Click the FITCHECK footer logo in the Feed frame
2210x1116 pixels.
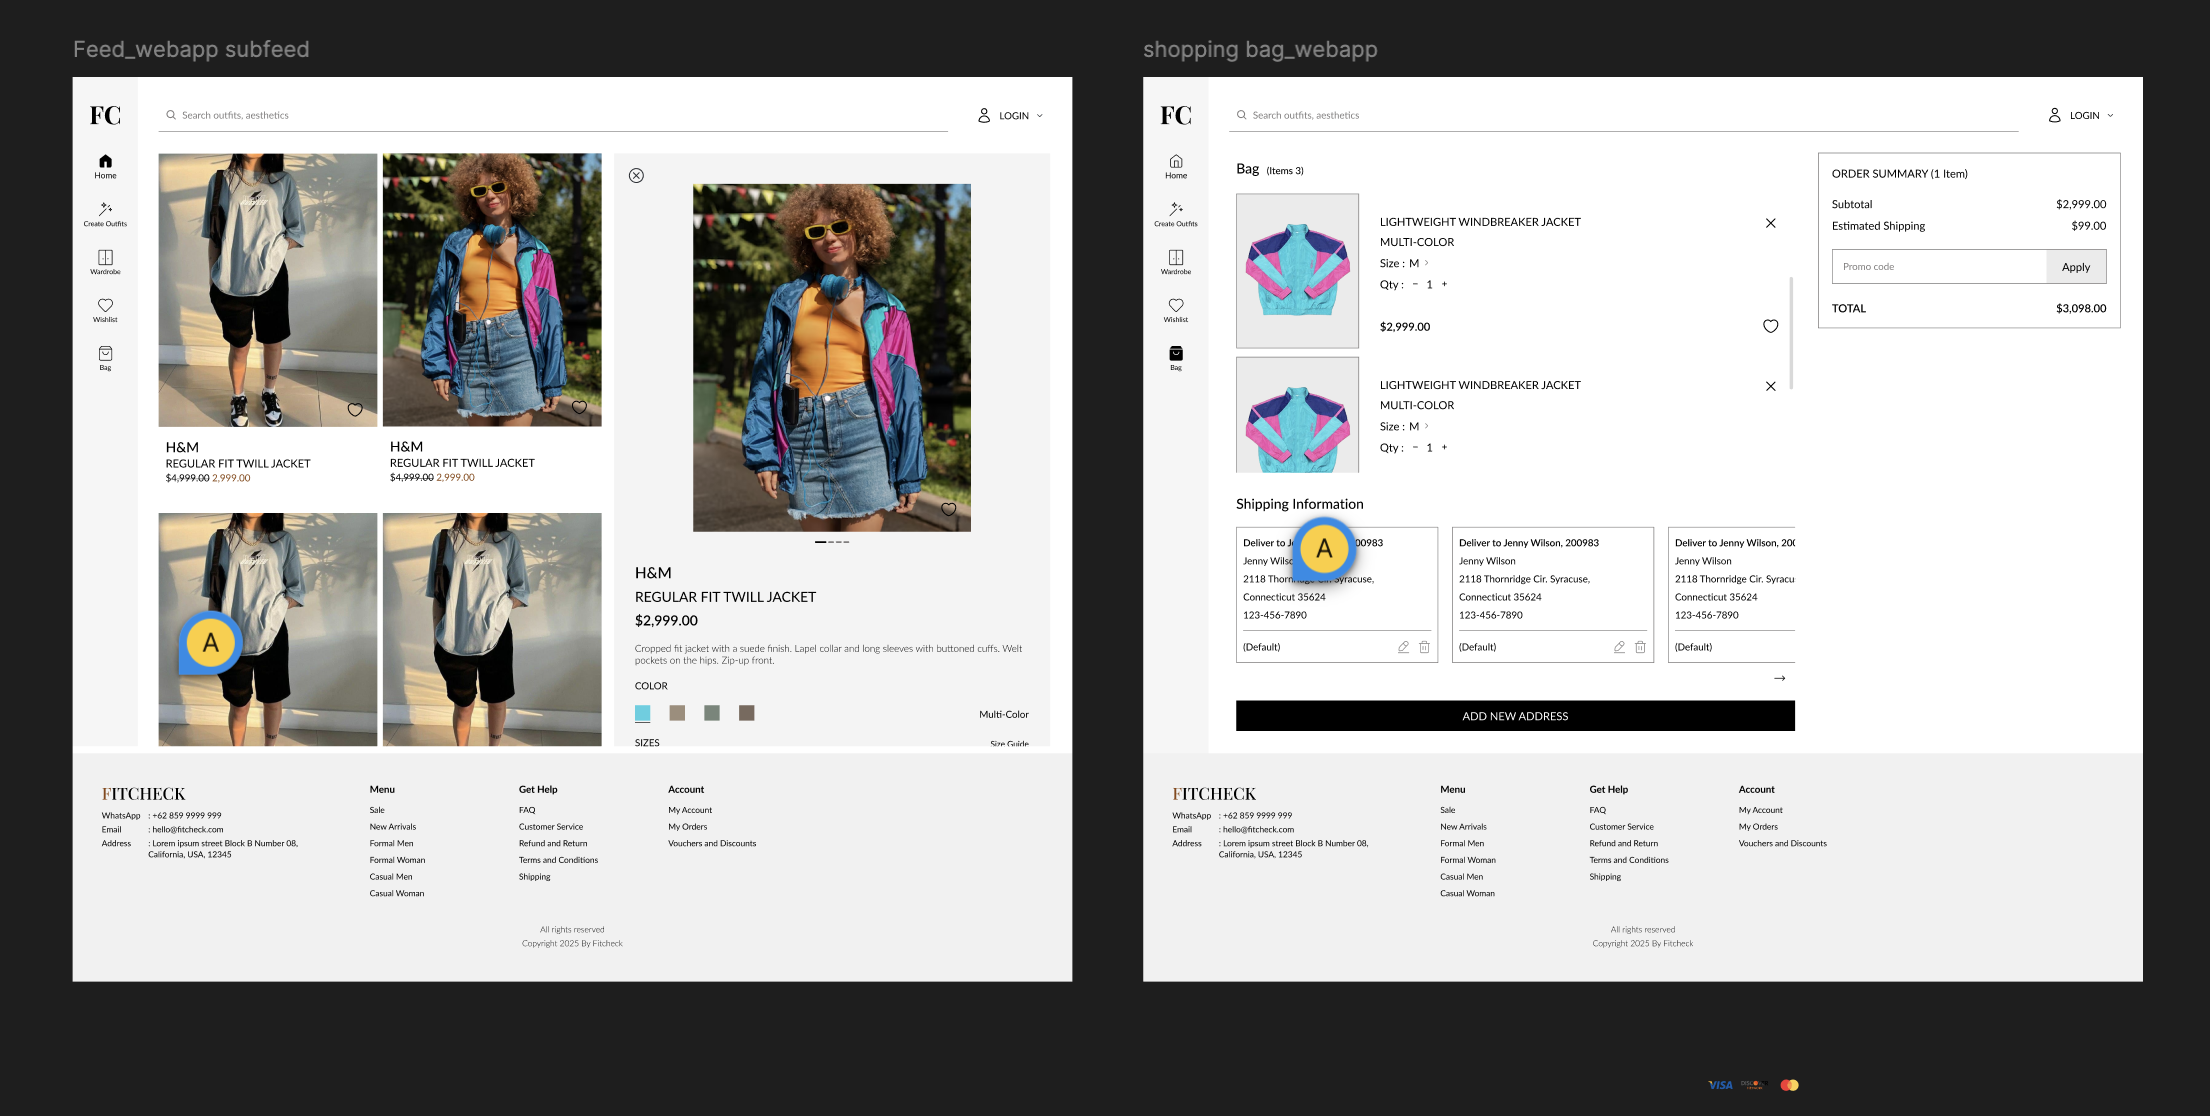[x=143, y=794]
